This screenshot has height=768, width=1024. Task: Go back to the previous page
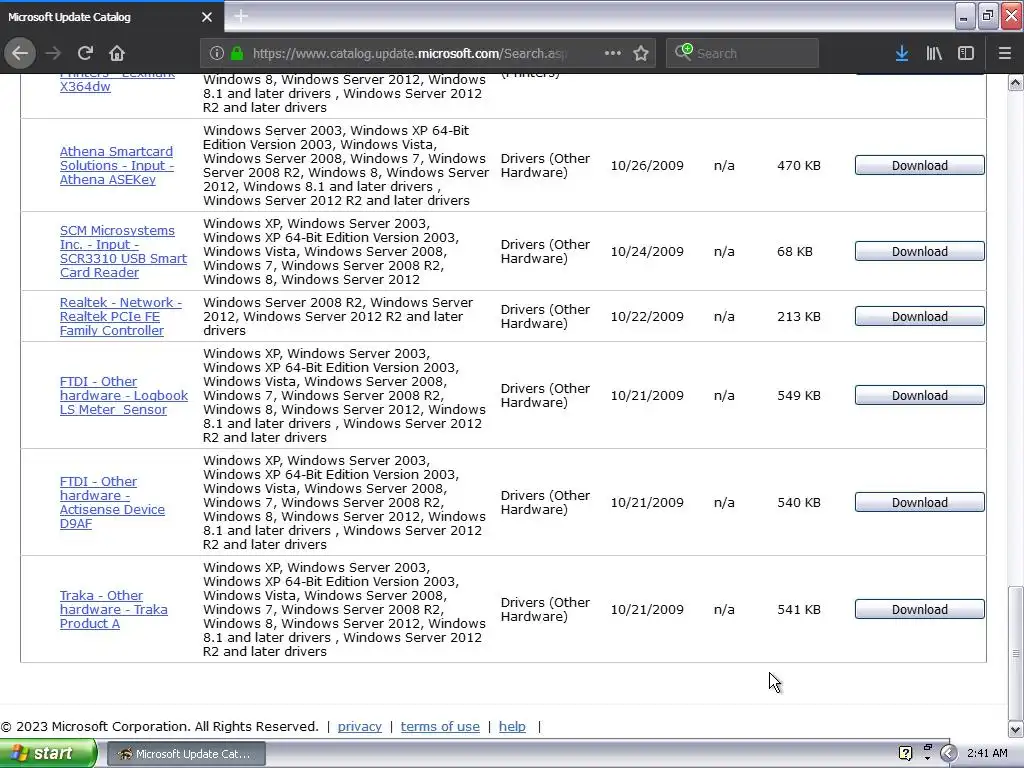coord(20,53)
